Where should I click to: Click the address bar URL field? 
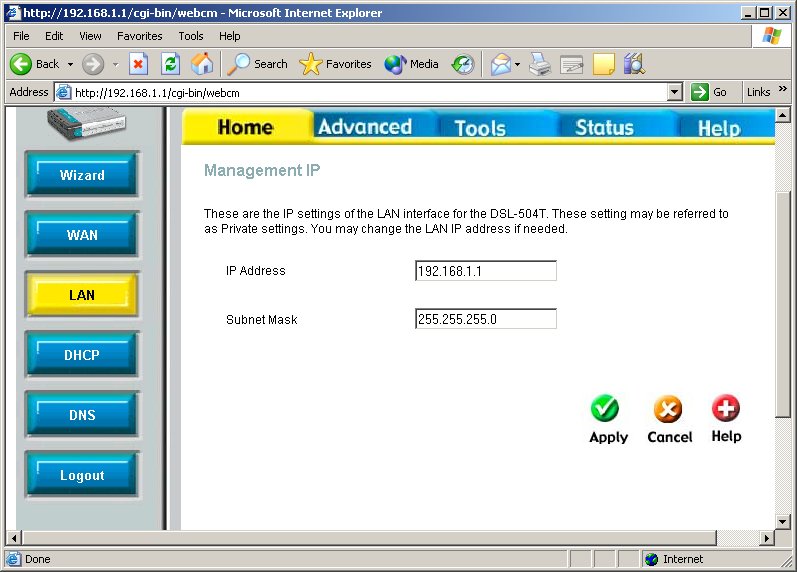370,93
